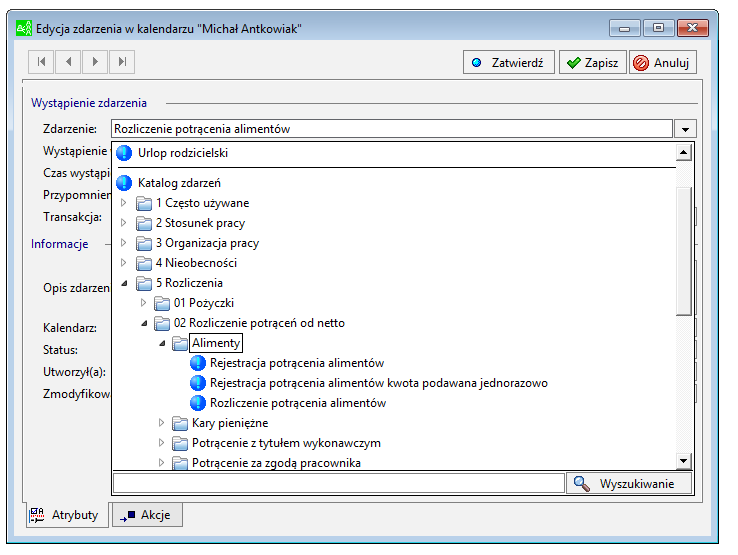Image resolution: width=738 pixels, height=555 pixels.
Task: Go to the next record
Action: tap(95, 62)
